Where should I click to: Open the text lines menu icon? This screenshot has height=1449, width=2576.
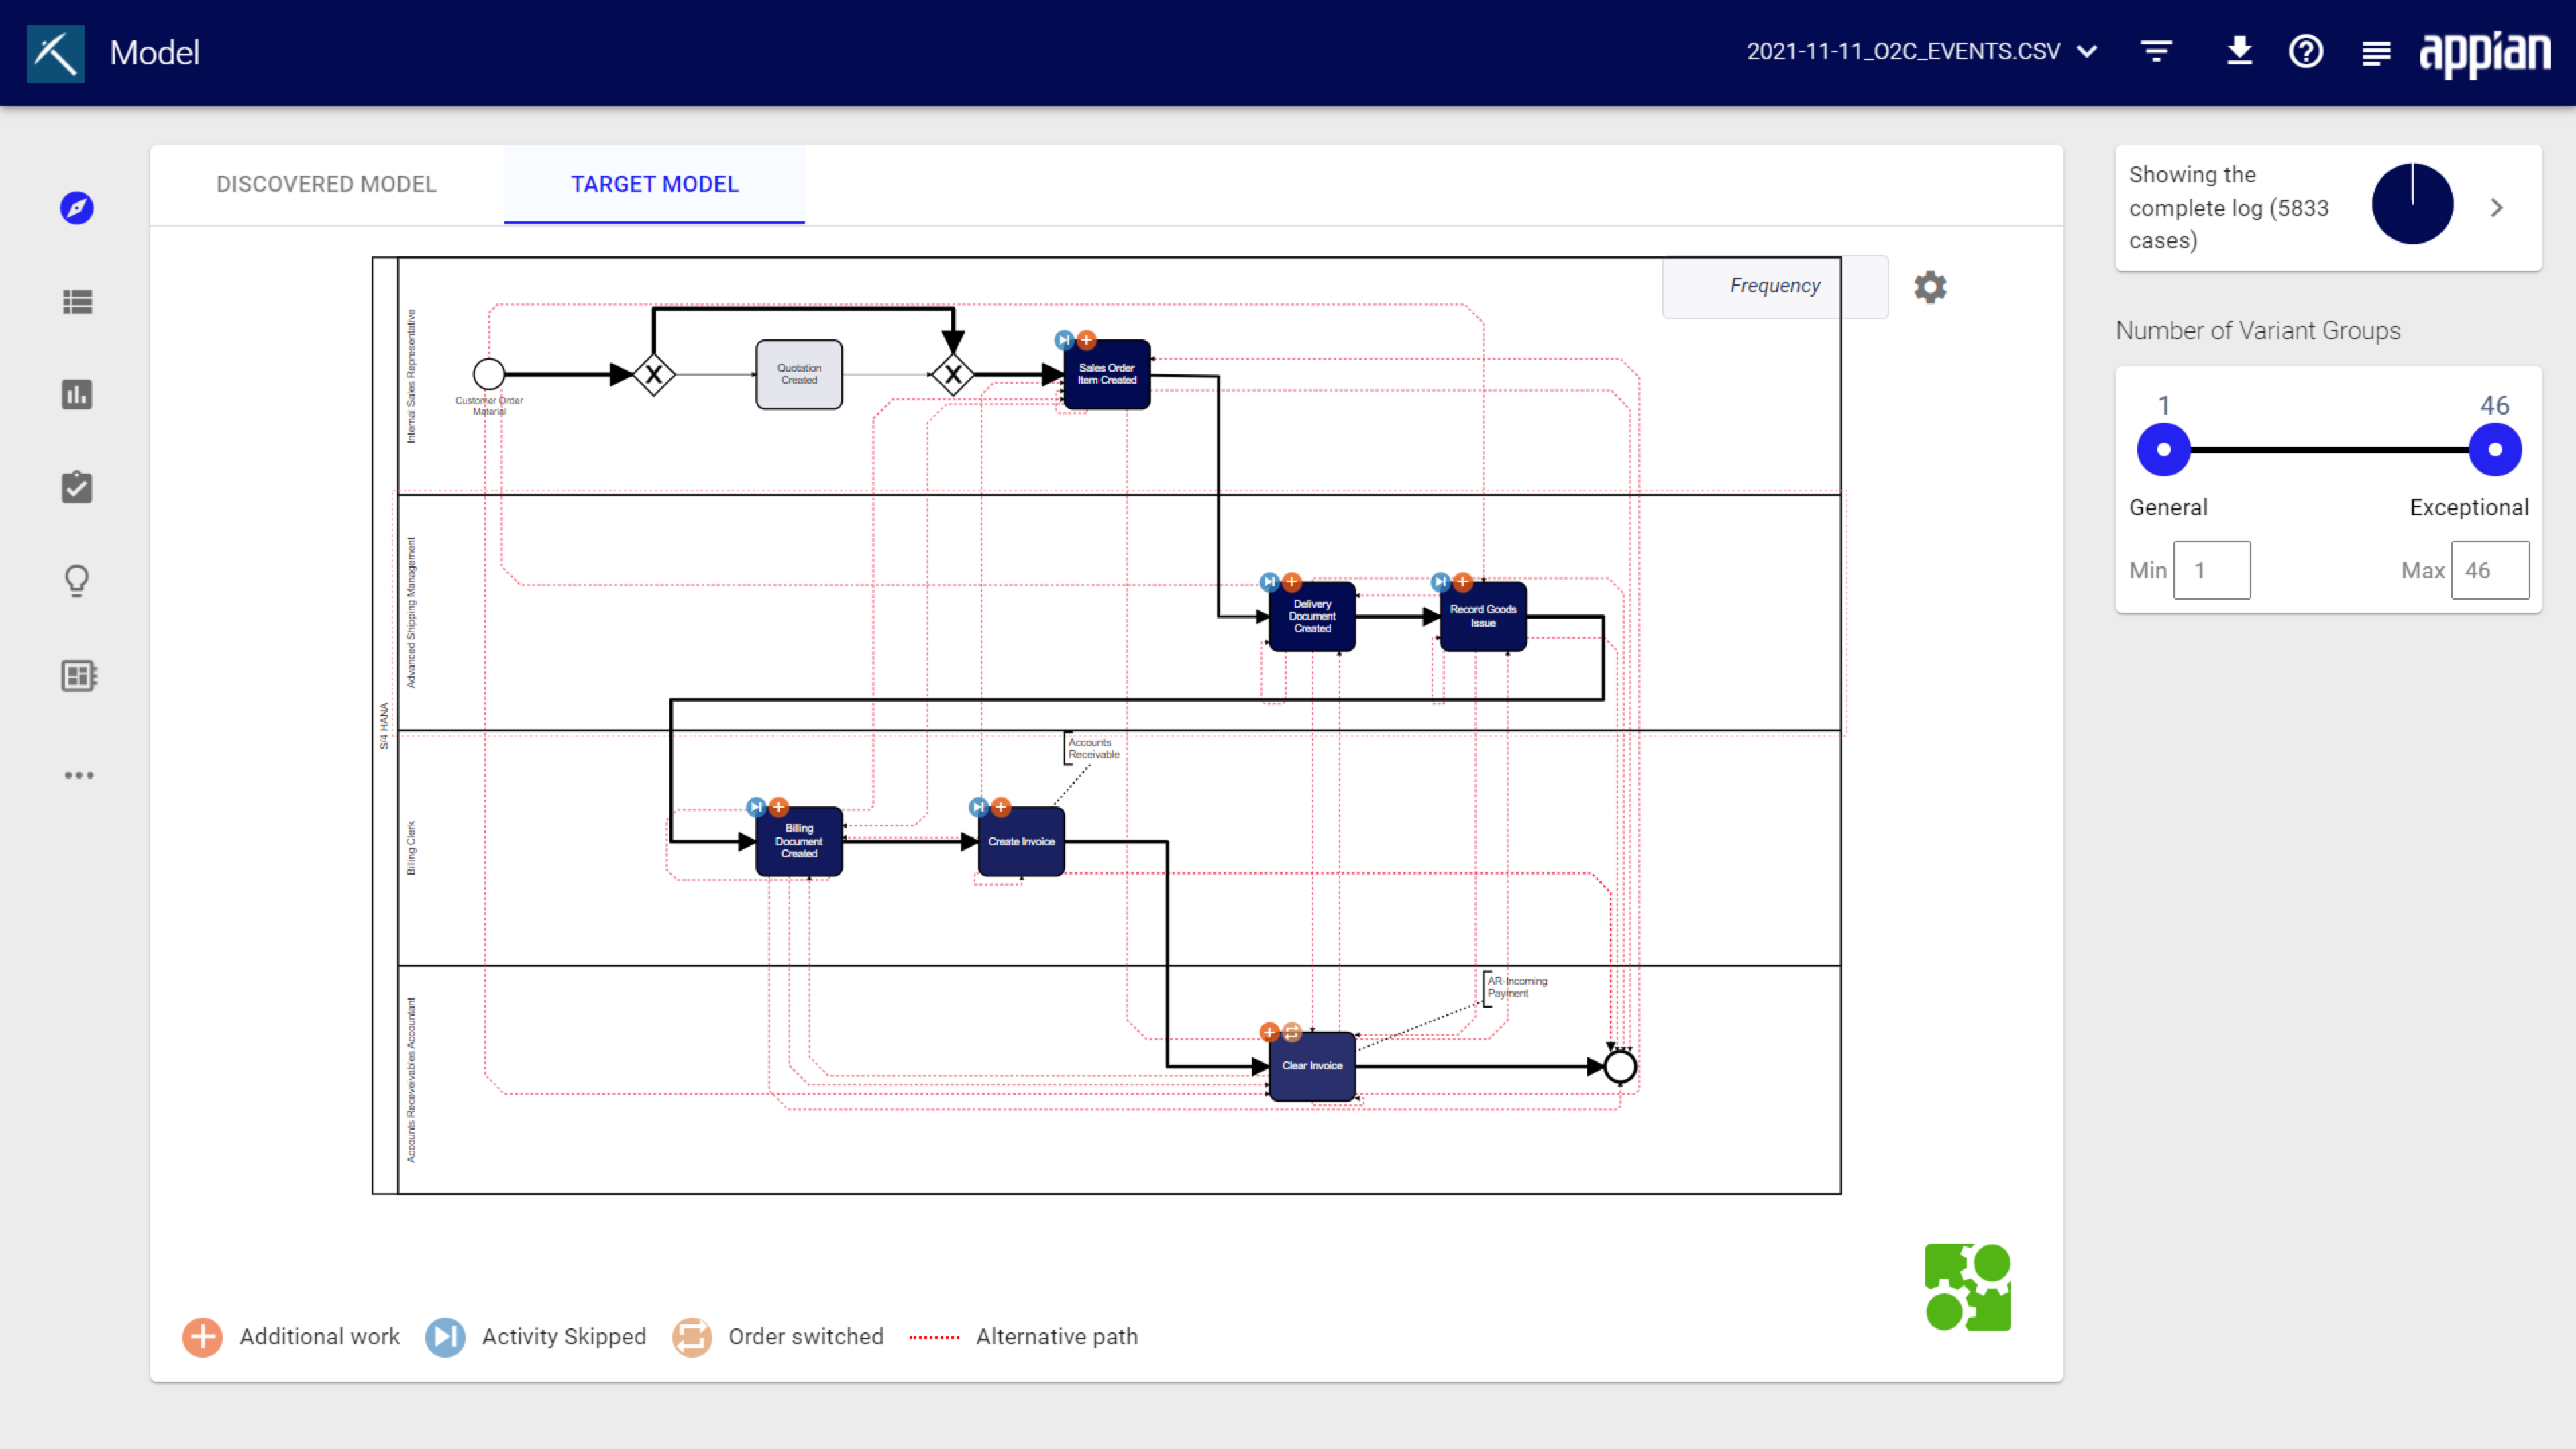pos(2376,53)
